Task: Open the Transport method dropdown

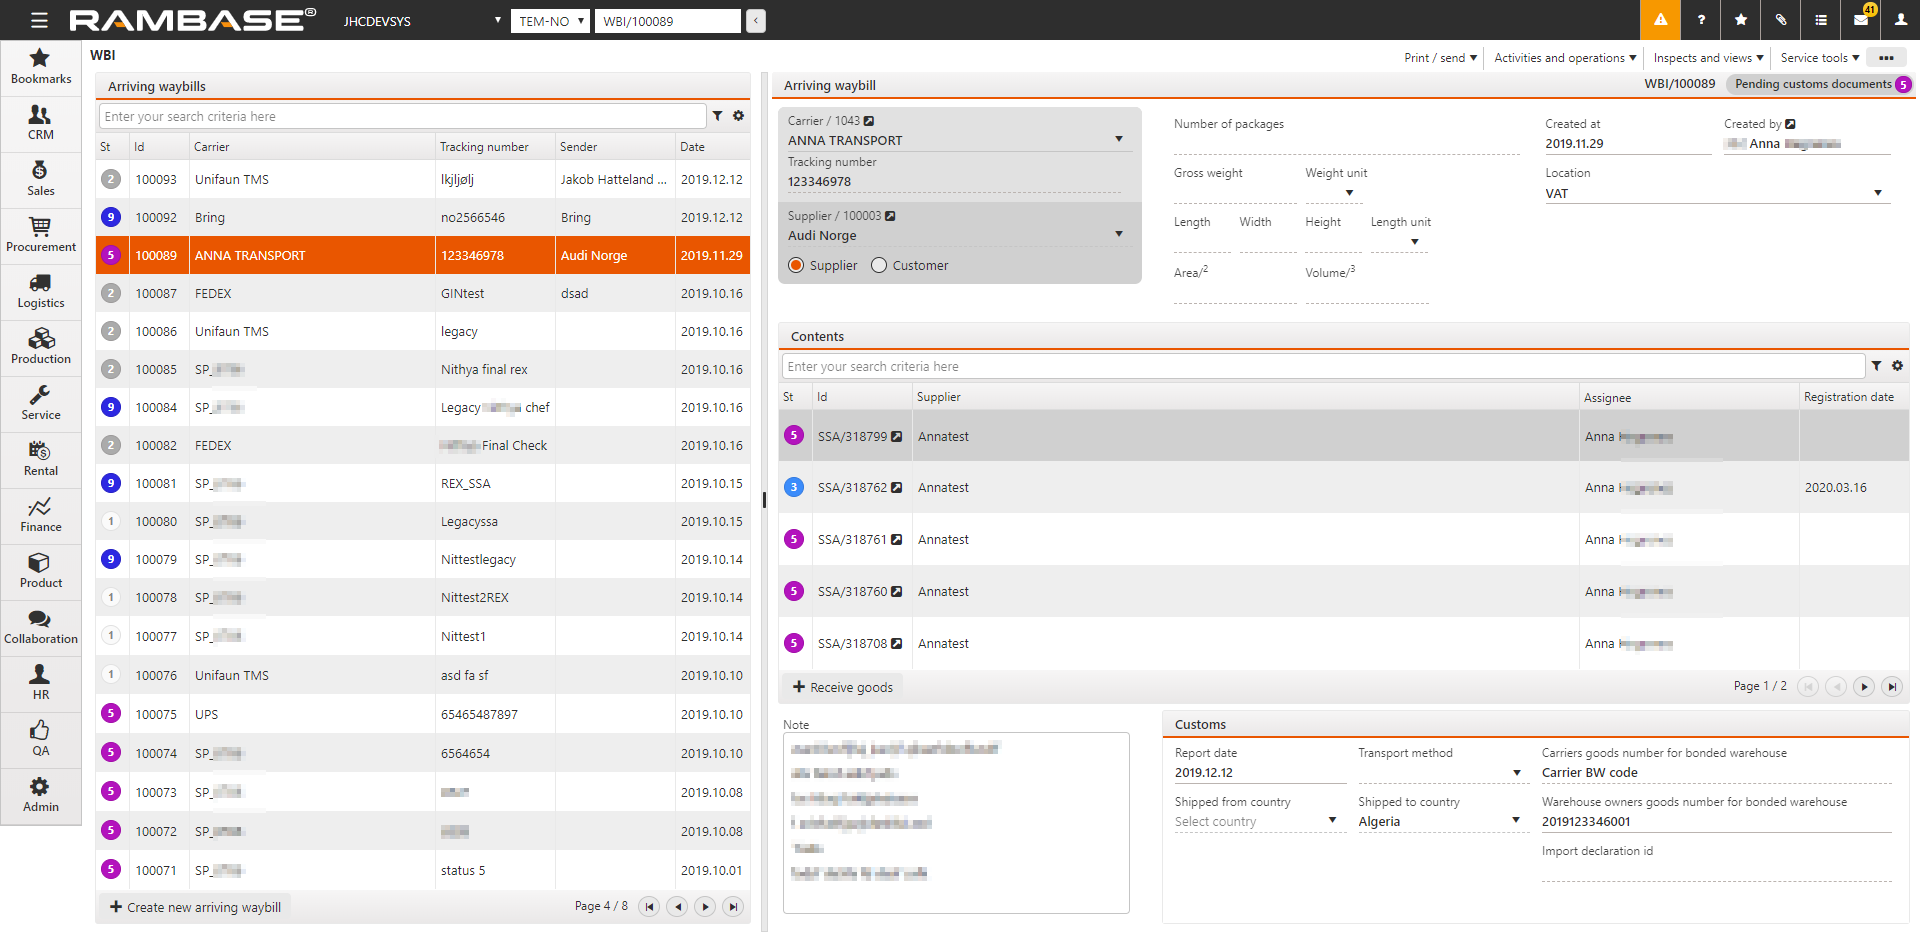Action: coord(1517,773)
